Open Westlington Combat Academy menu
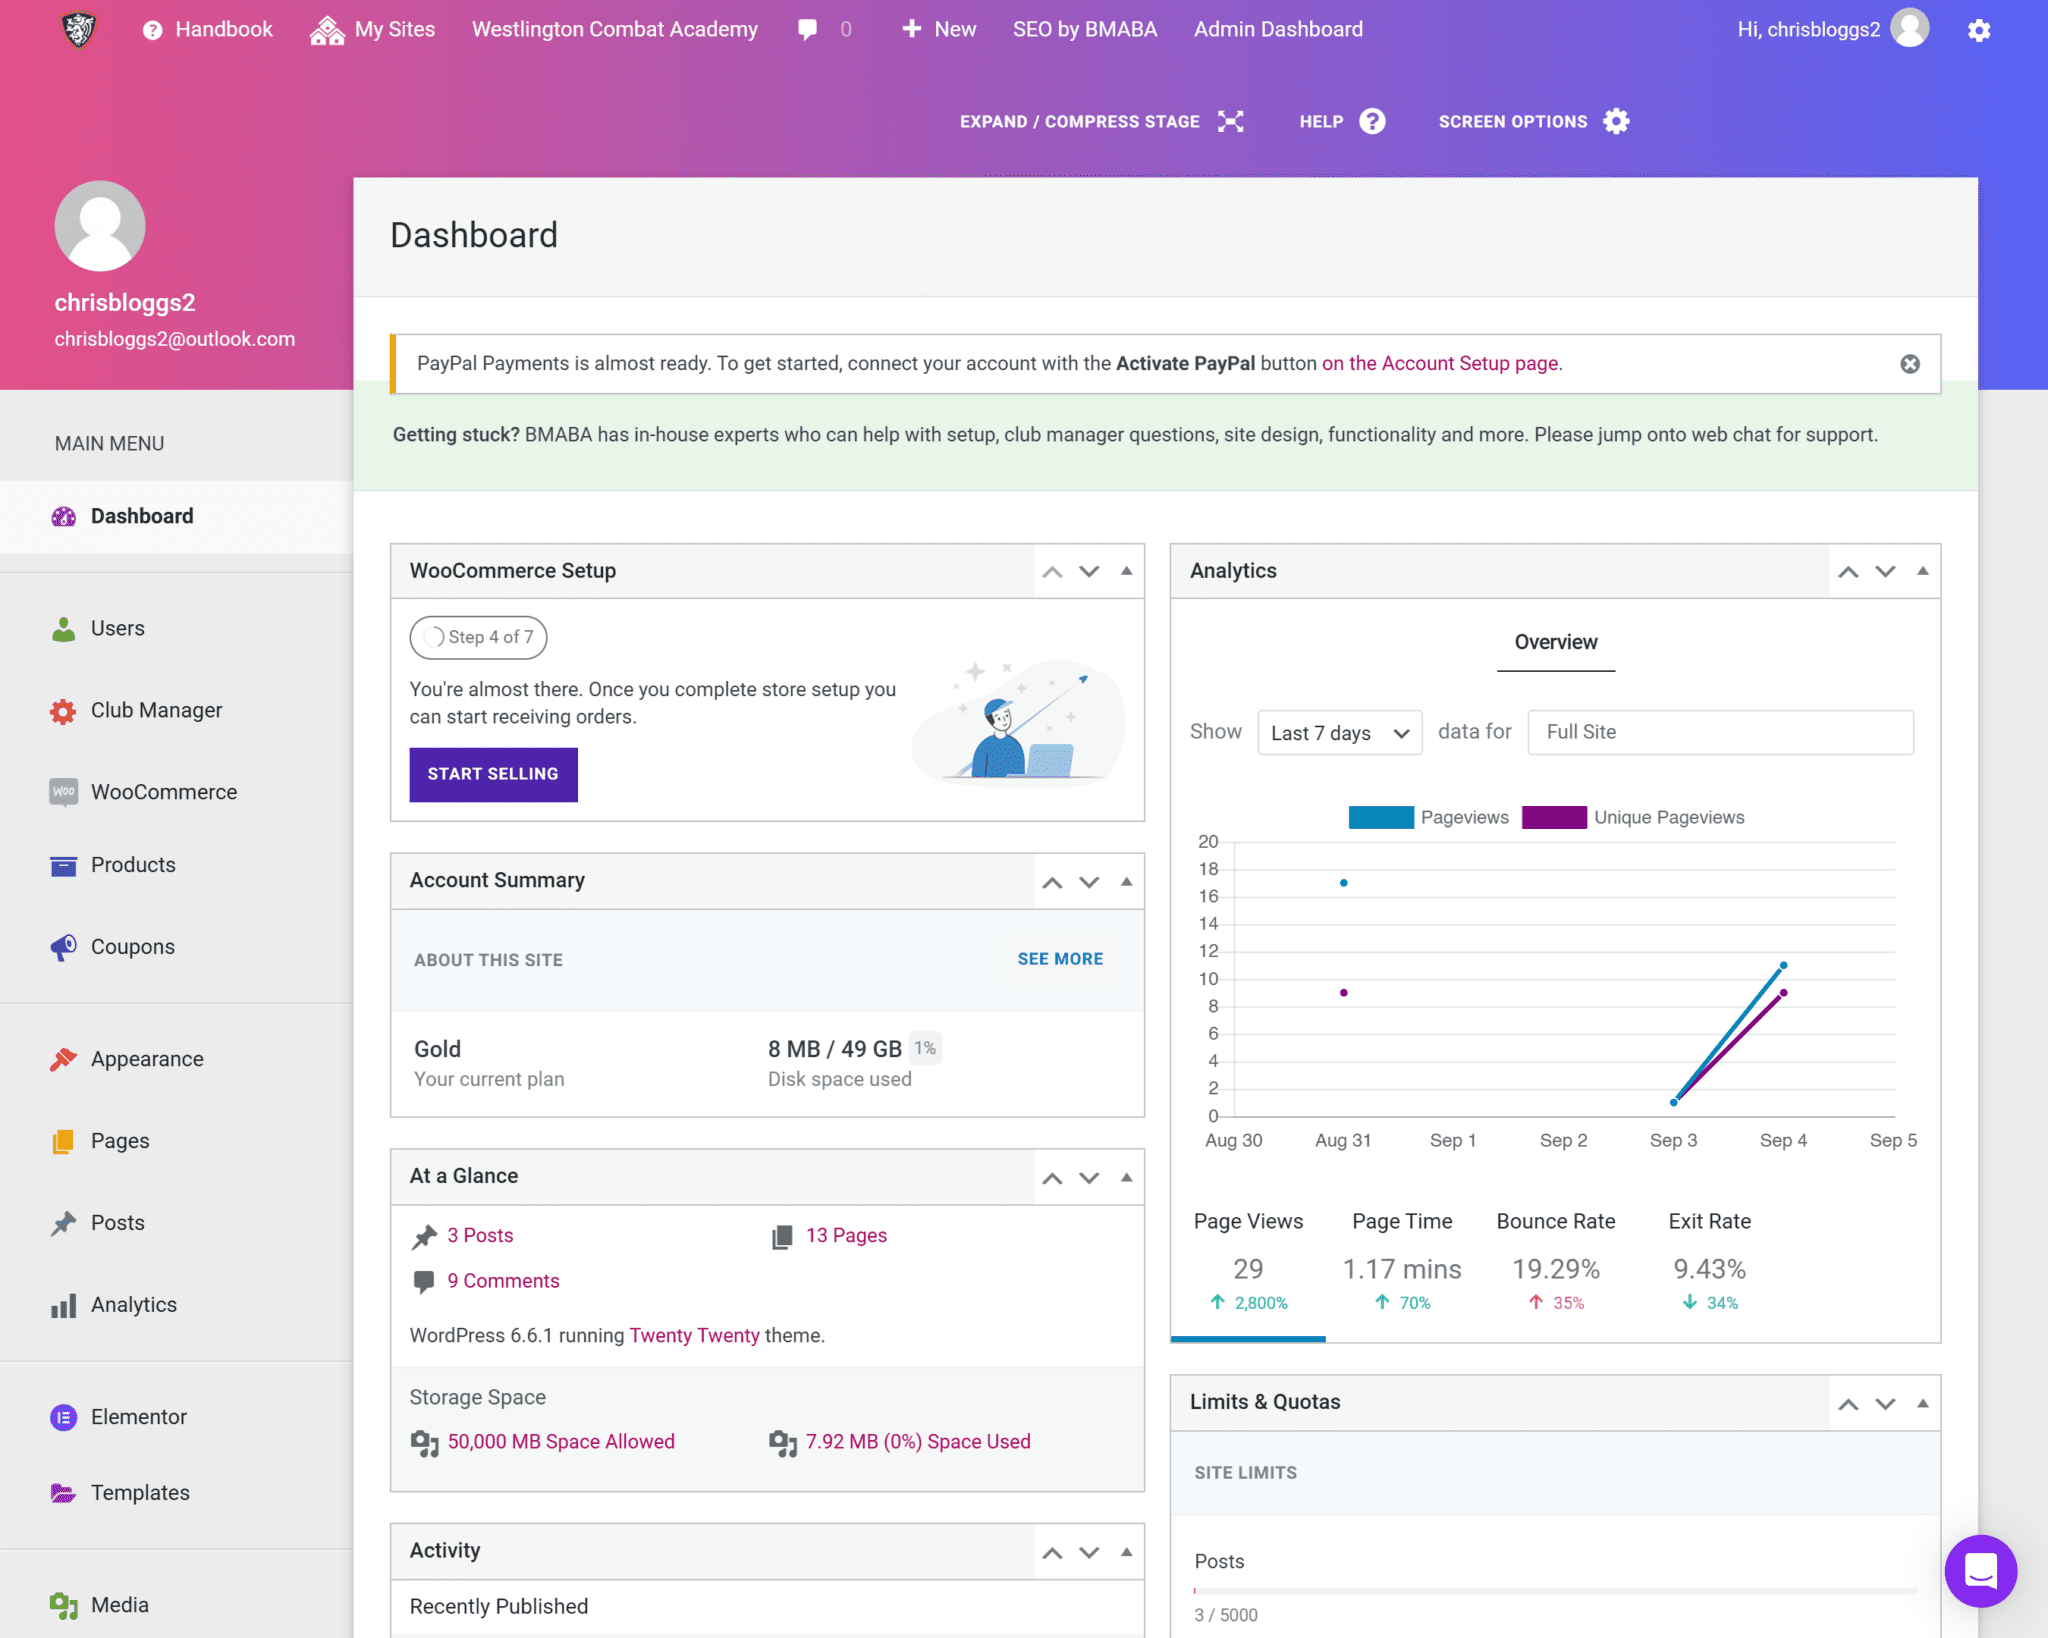This screenshot has height=1638, width=2048. pos(614,29)
